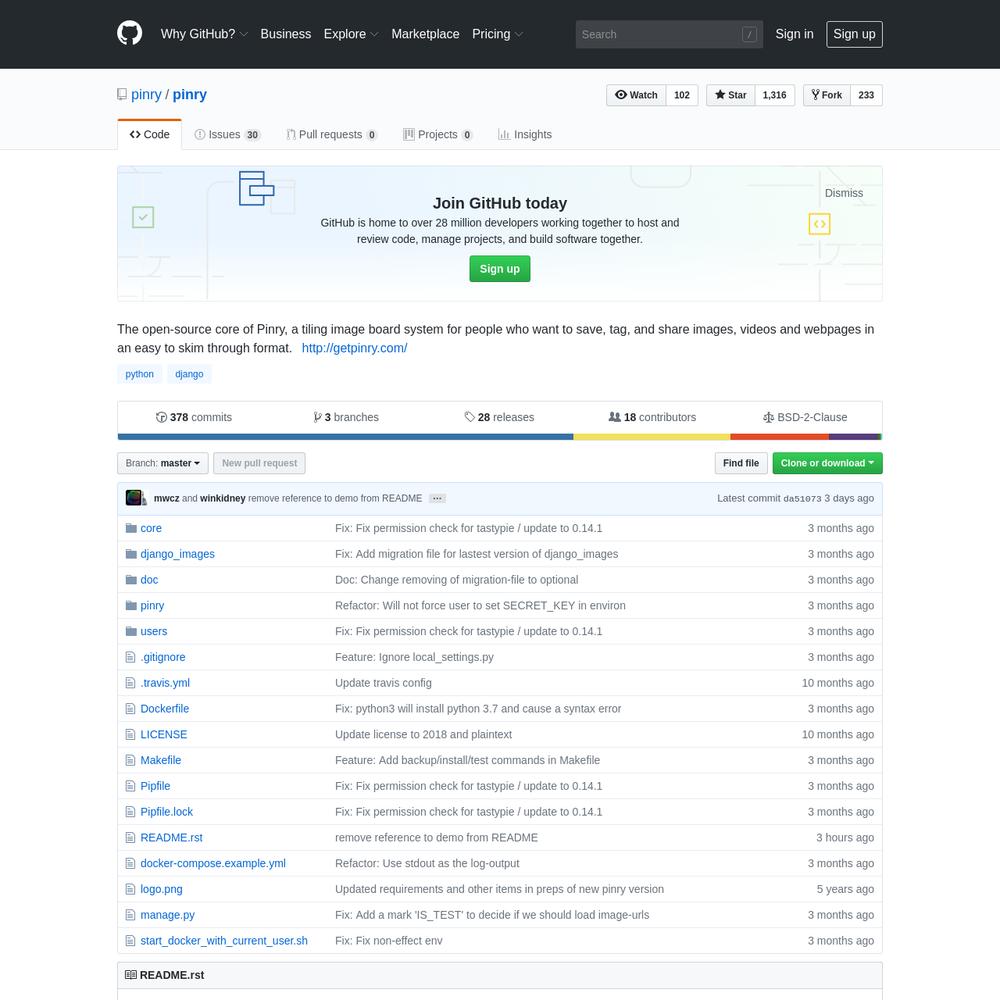Select the django topic tag

click(x=189, y=374)
